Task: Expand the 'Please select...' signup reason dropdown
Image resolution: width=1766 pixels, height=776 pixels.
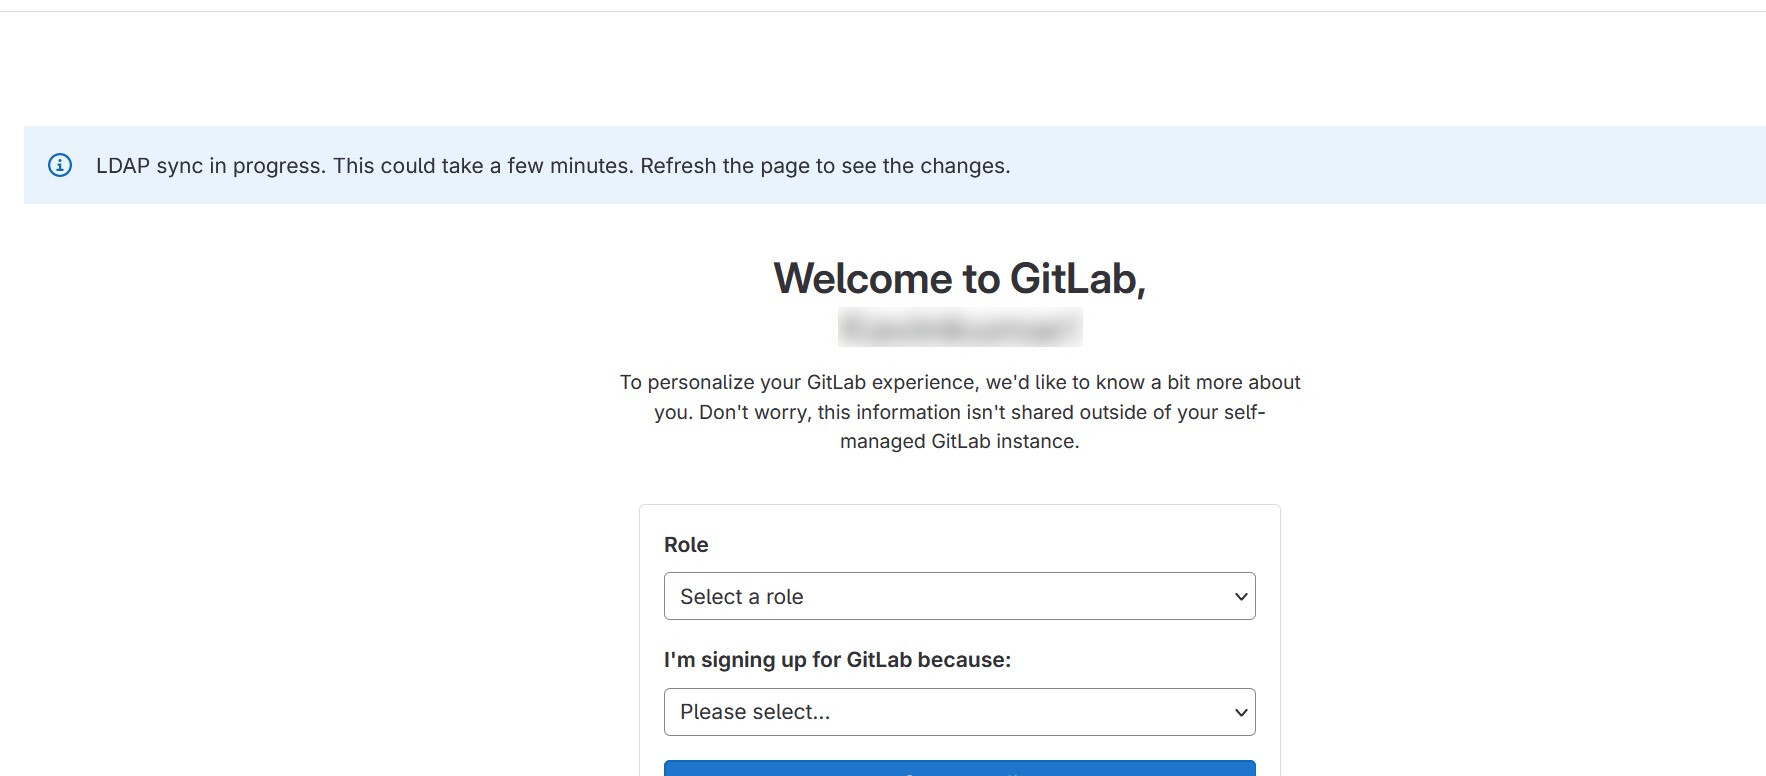Action: click(958, 713)
